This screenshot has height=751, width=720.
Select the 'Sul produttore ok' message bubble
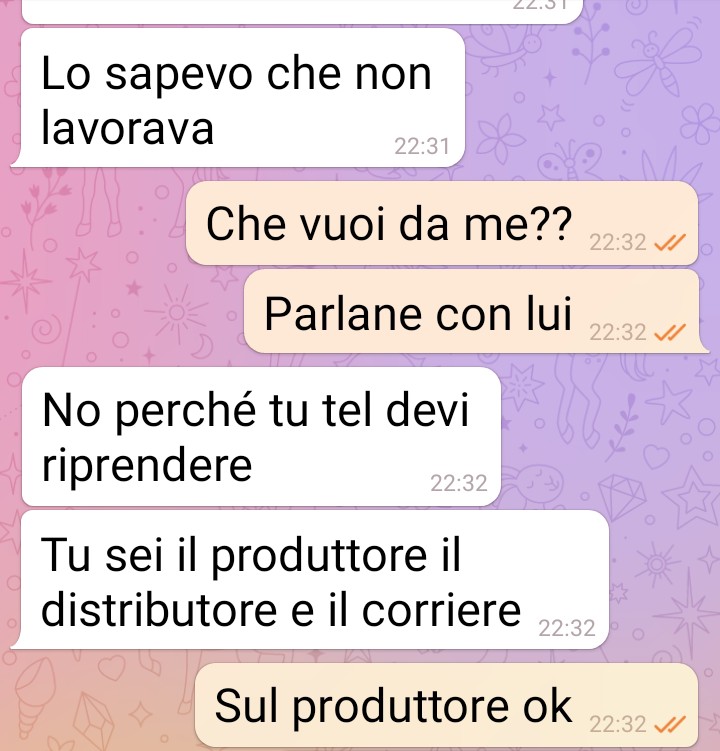(x=446, y=706)
